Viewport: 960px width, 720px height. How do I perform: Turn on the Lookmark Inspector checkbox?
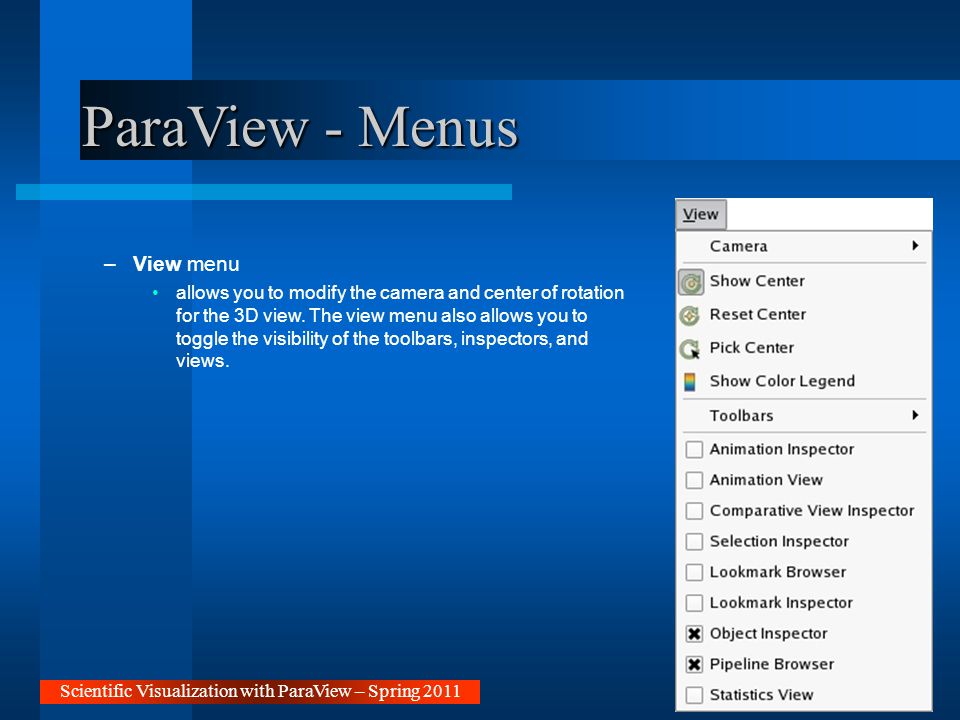[x=694, y=602]
